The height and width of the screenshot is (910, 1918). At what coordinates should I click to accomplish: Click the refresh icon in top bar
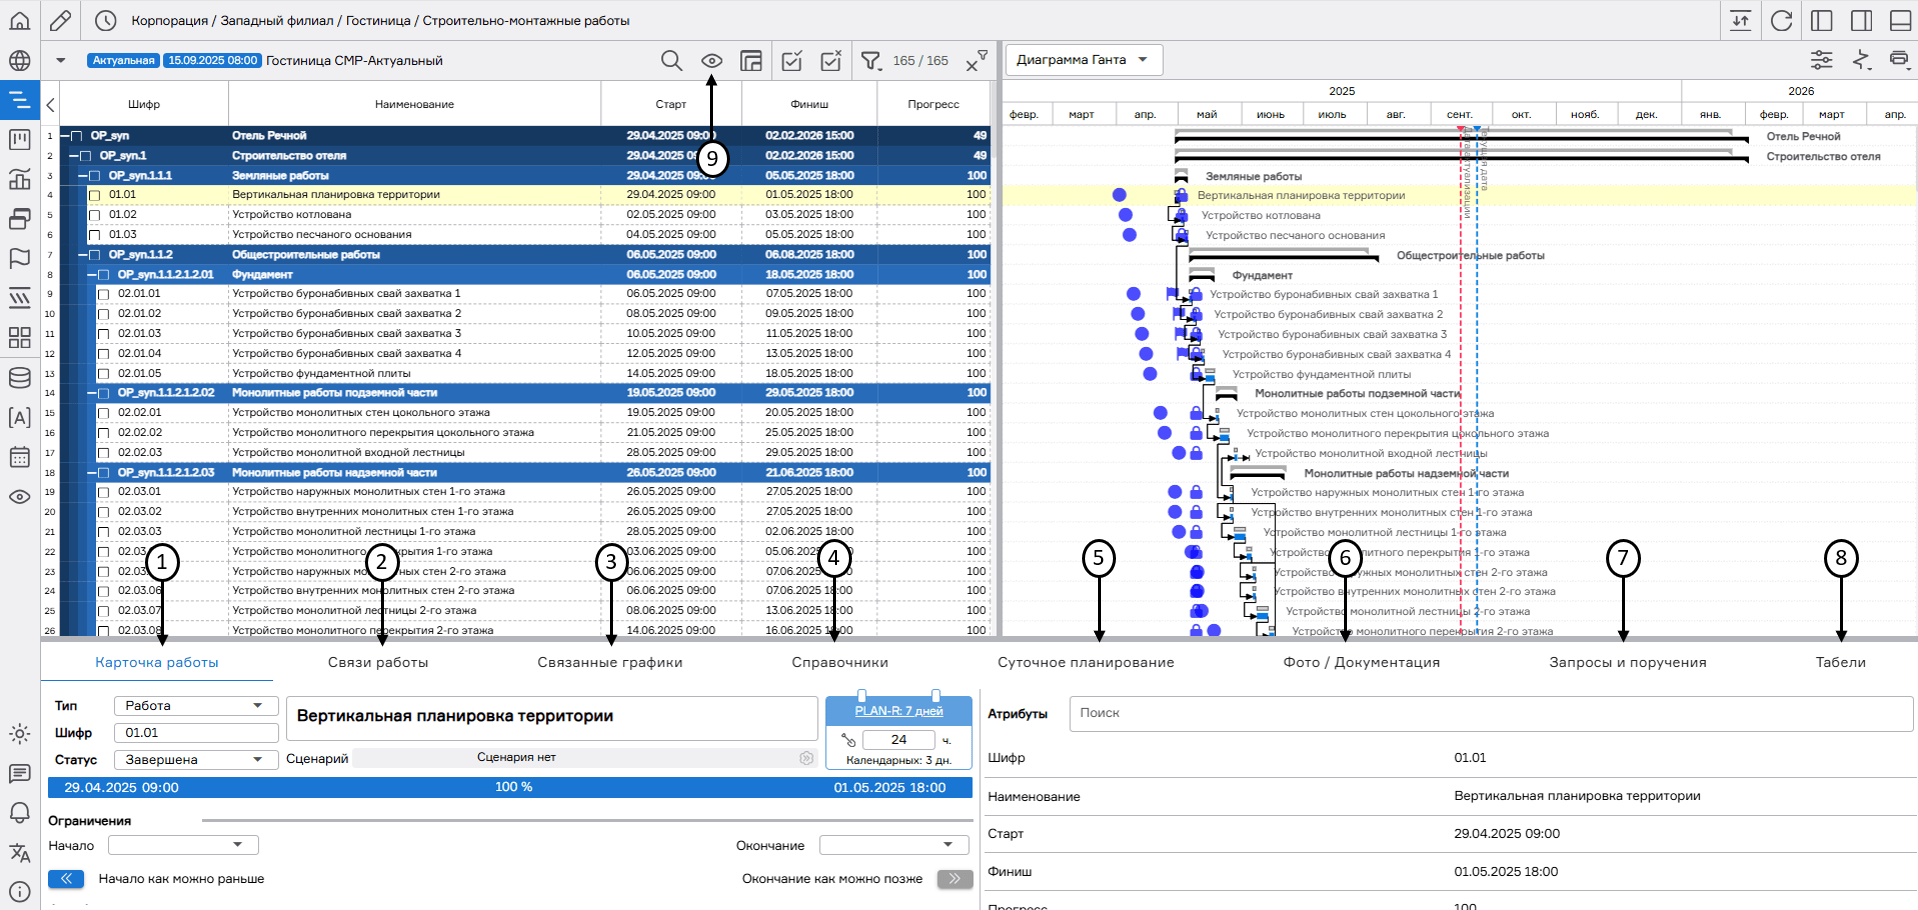pos(1781,21)
